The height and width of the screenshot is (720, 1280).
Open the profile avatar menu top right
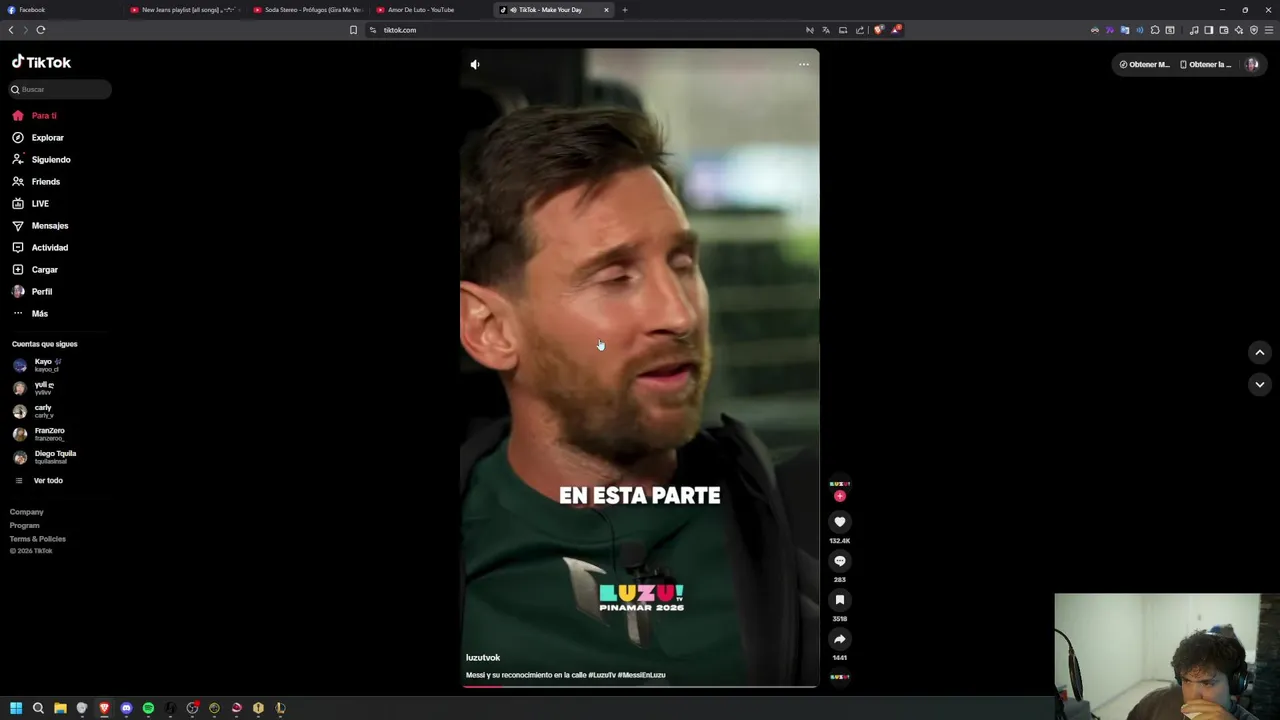pos(1252,64)
